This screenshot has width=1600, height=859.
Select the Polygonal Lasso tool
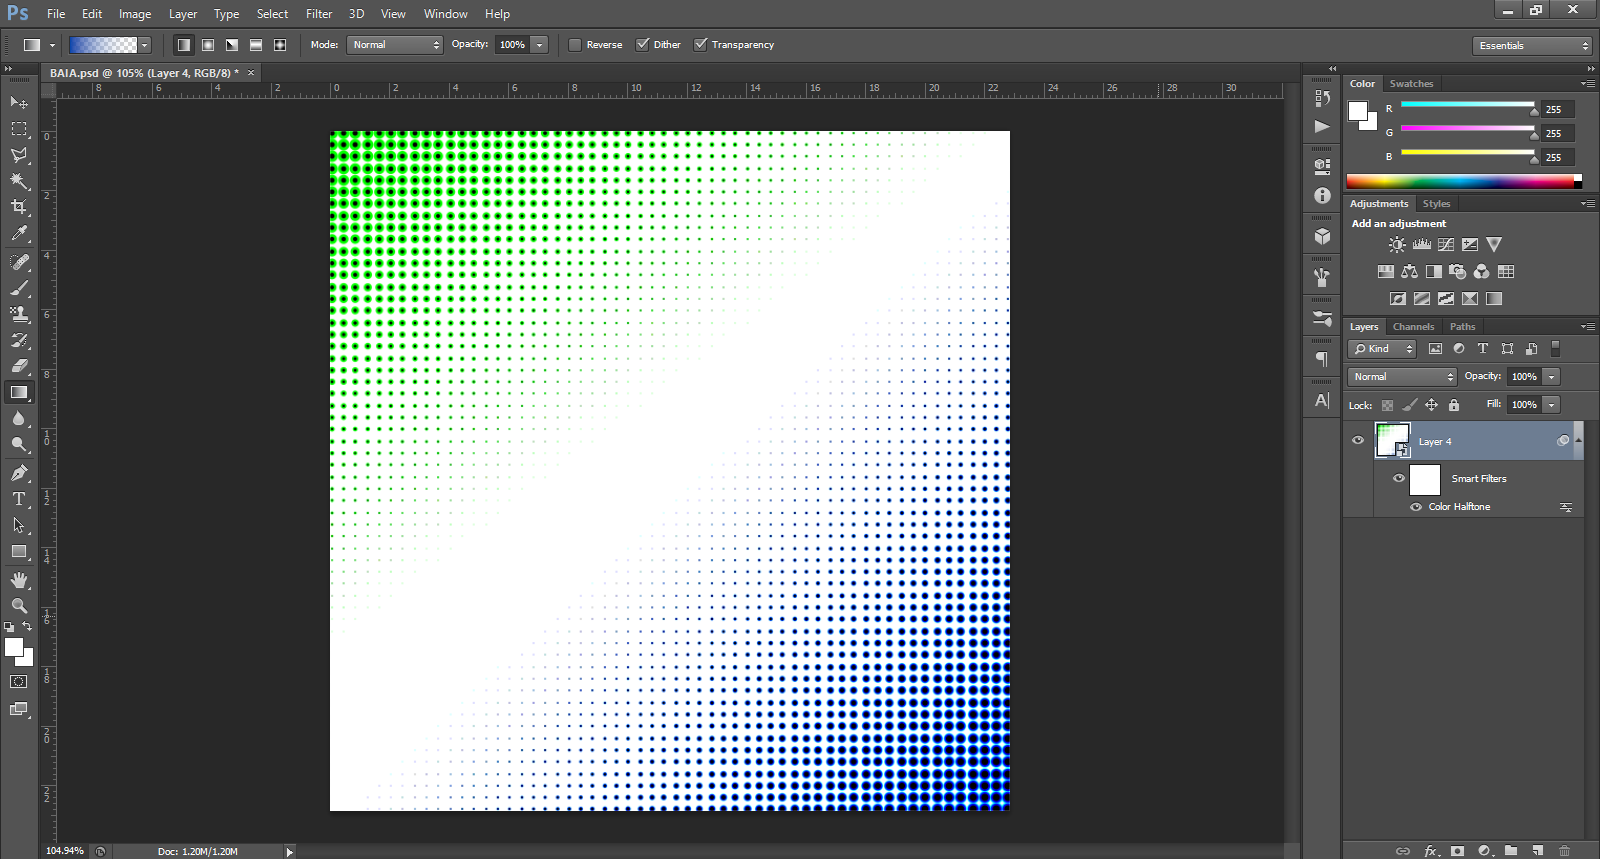click(x=19, y=155)
